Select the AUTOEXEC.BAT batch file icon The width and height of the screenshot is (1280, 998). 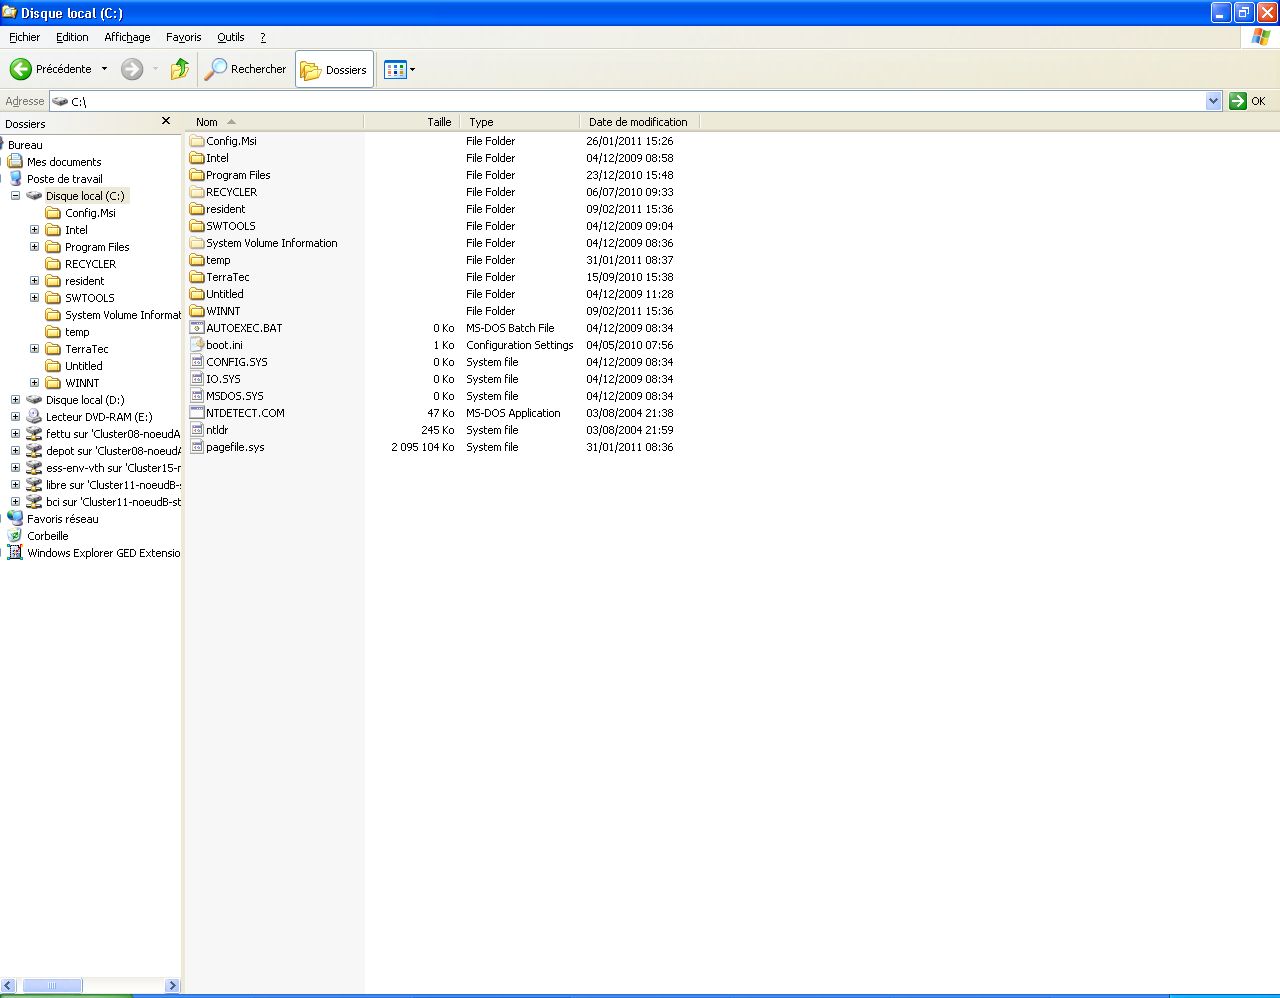[x=197, y=328]
